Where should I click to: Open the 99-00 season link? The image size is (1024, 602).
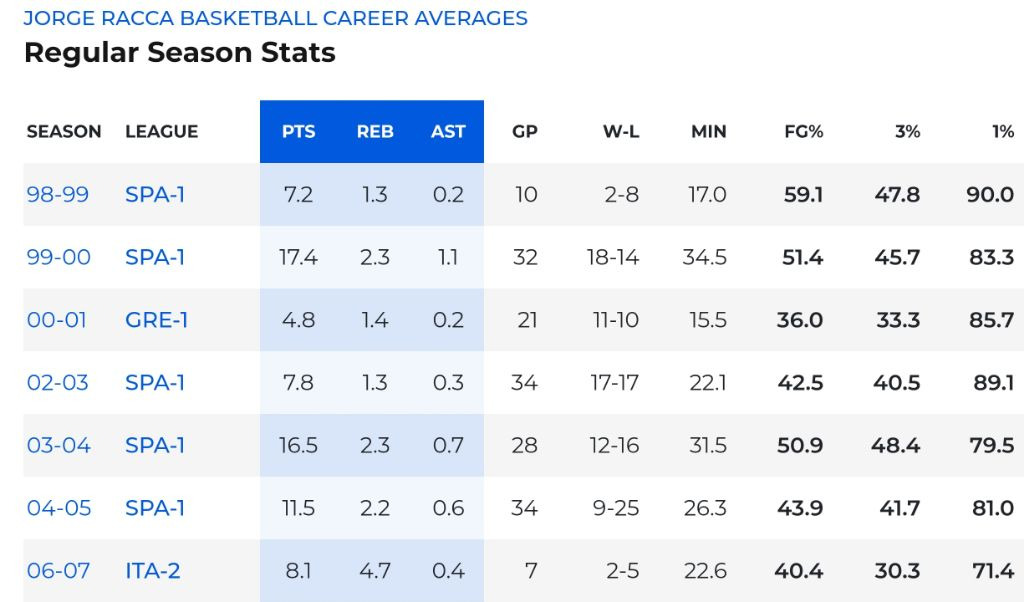pyautogui.click(x=58, y=257)
